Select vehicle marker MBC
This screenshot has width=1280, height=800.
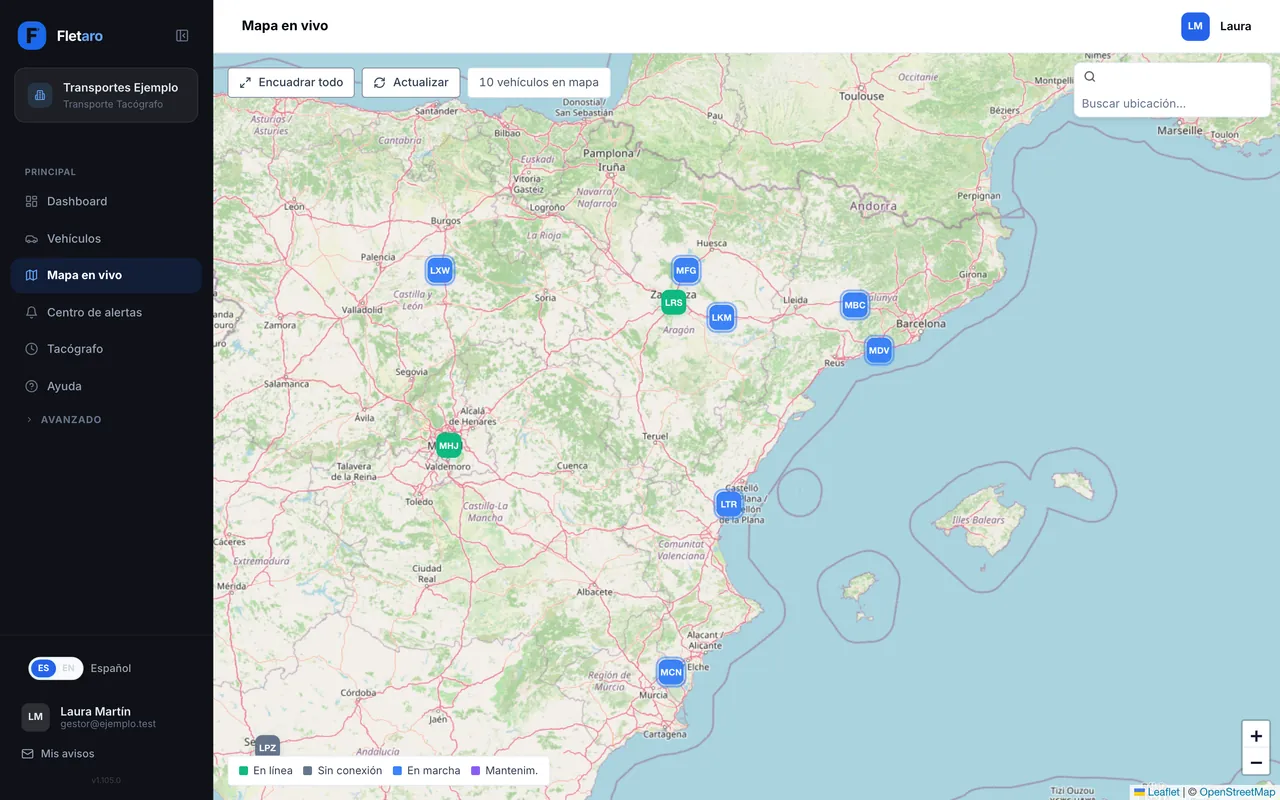(855, 305)
